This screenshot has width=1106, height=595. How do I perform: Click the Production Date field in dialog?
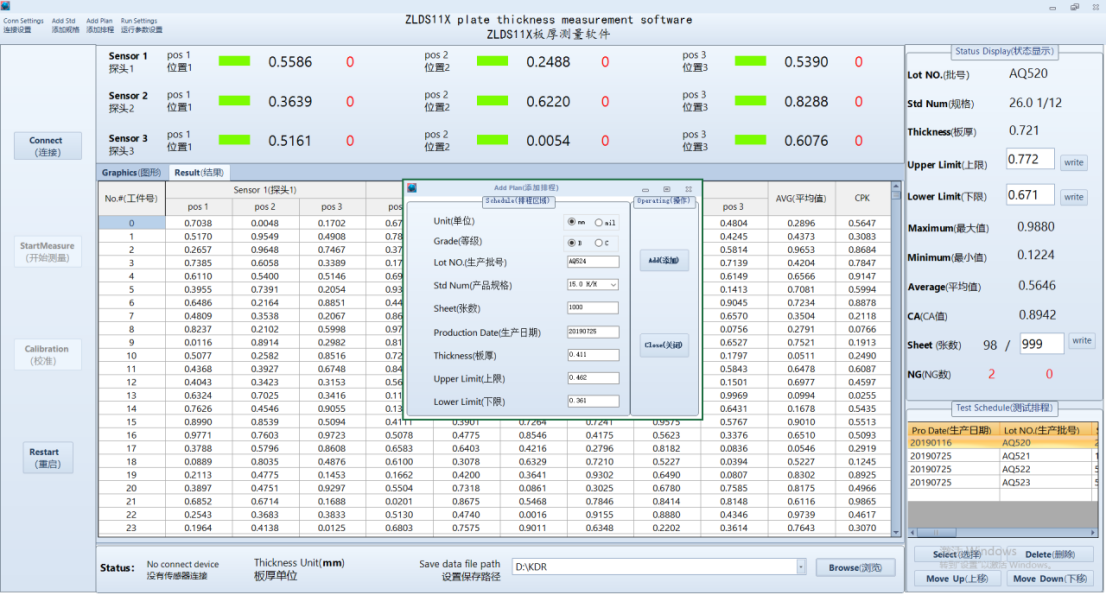coord(593,331)
